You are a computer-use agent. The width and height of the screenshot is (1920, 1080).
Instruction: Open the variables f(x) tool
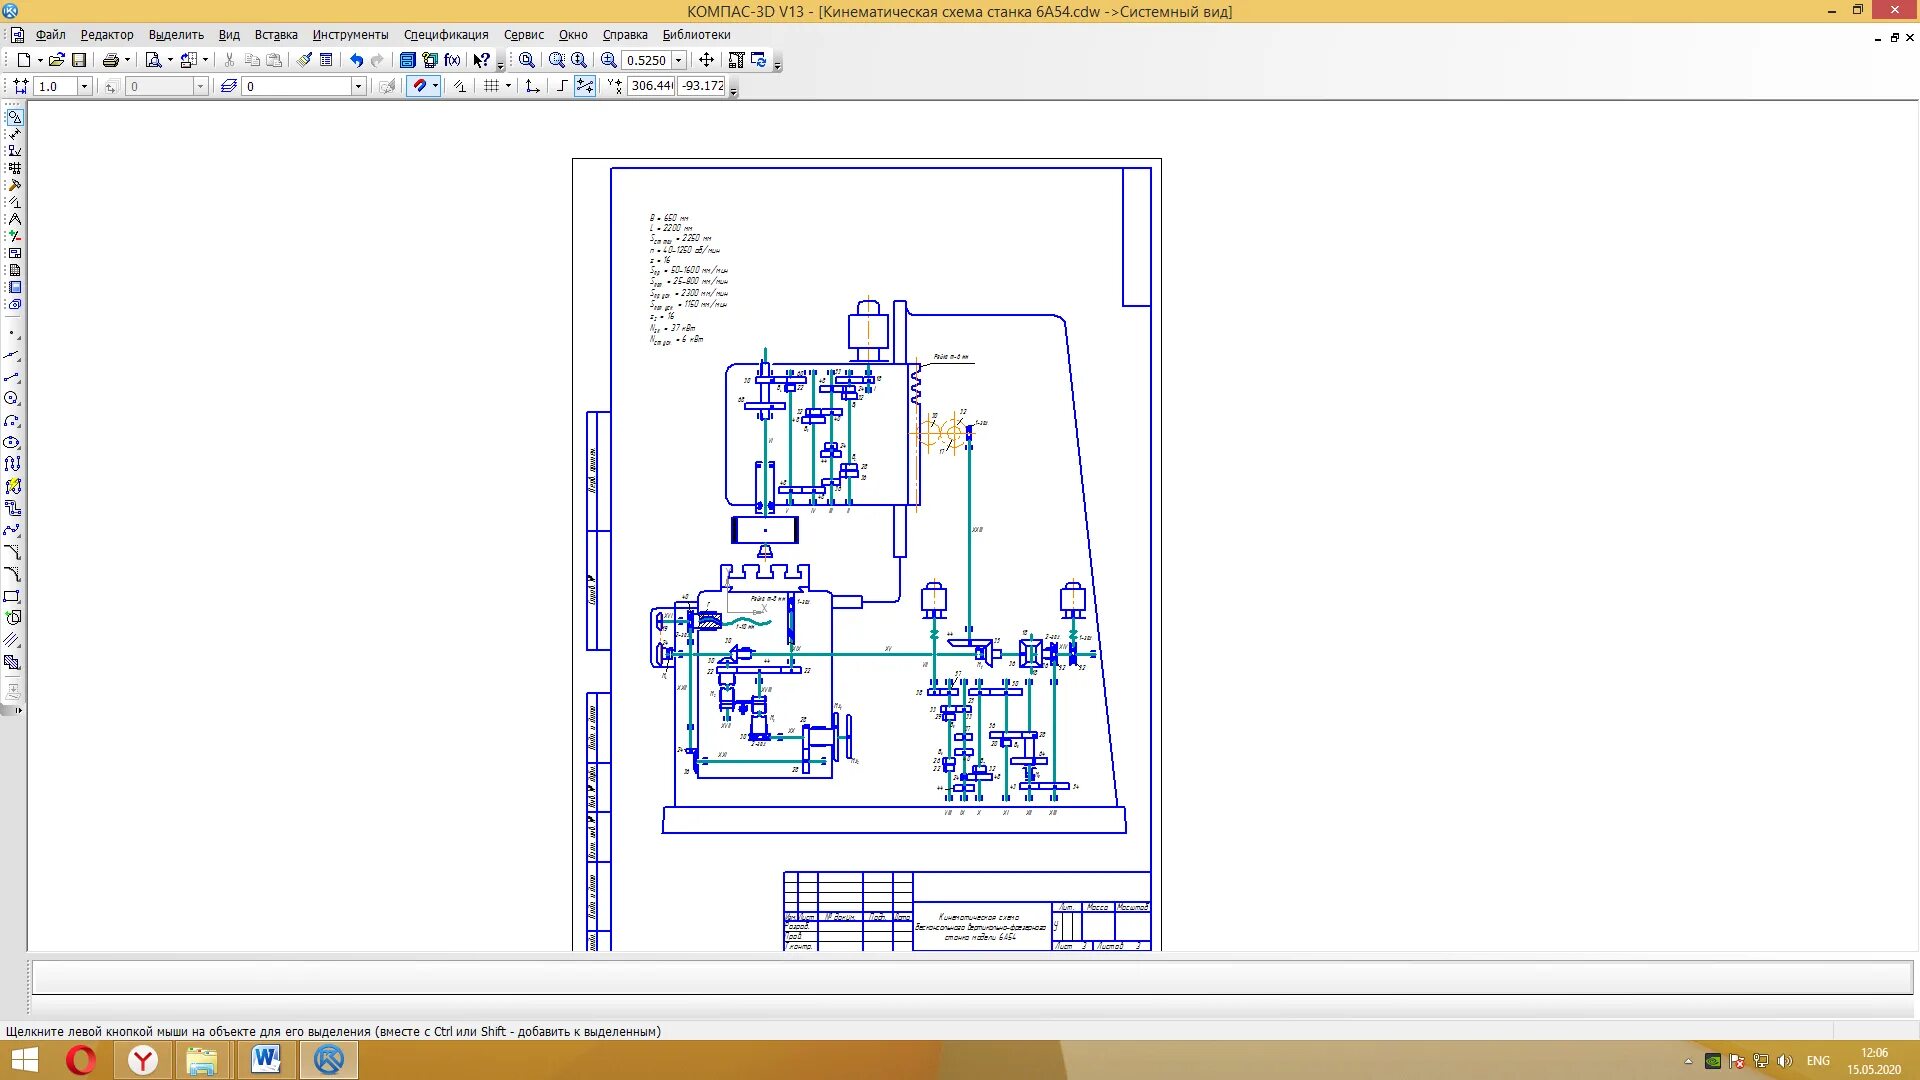tap(452, 60)
